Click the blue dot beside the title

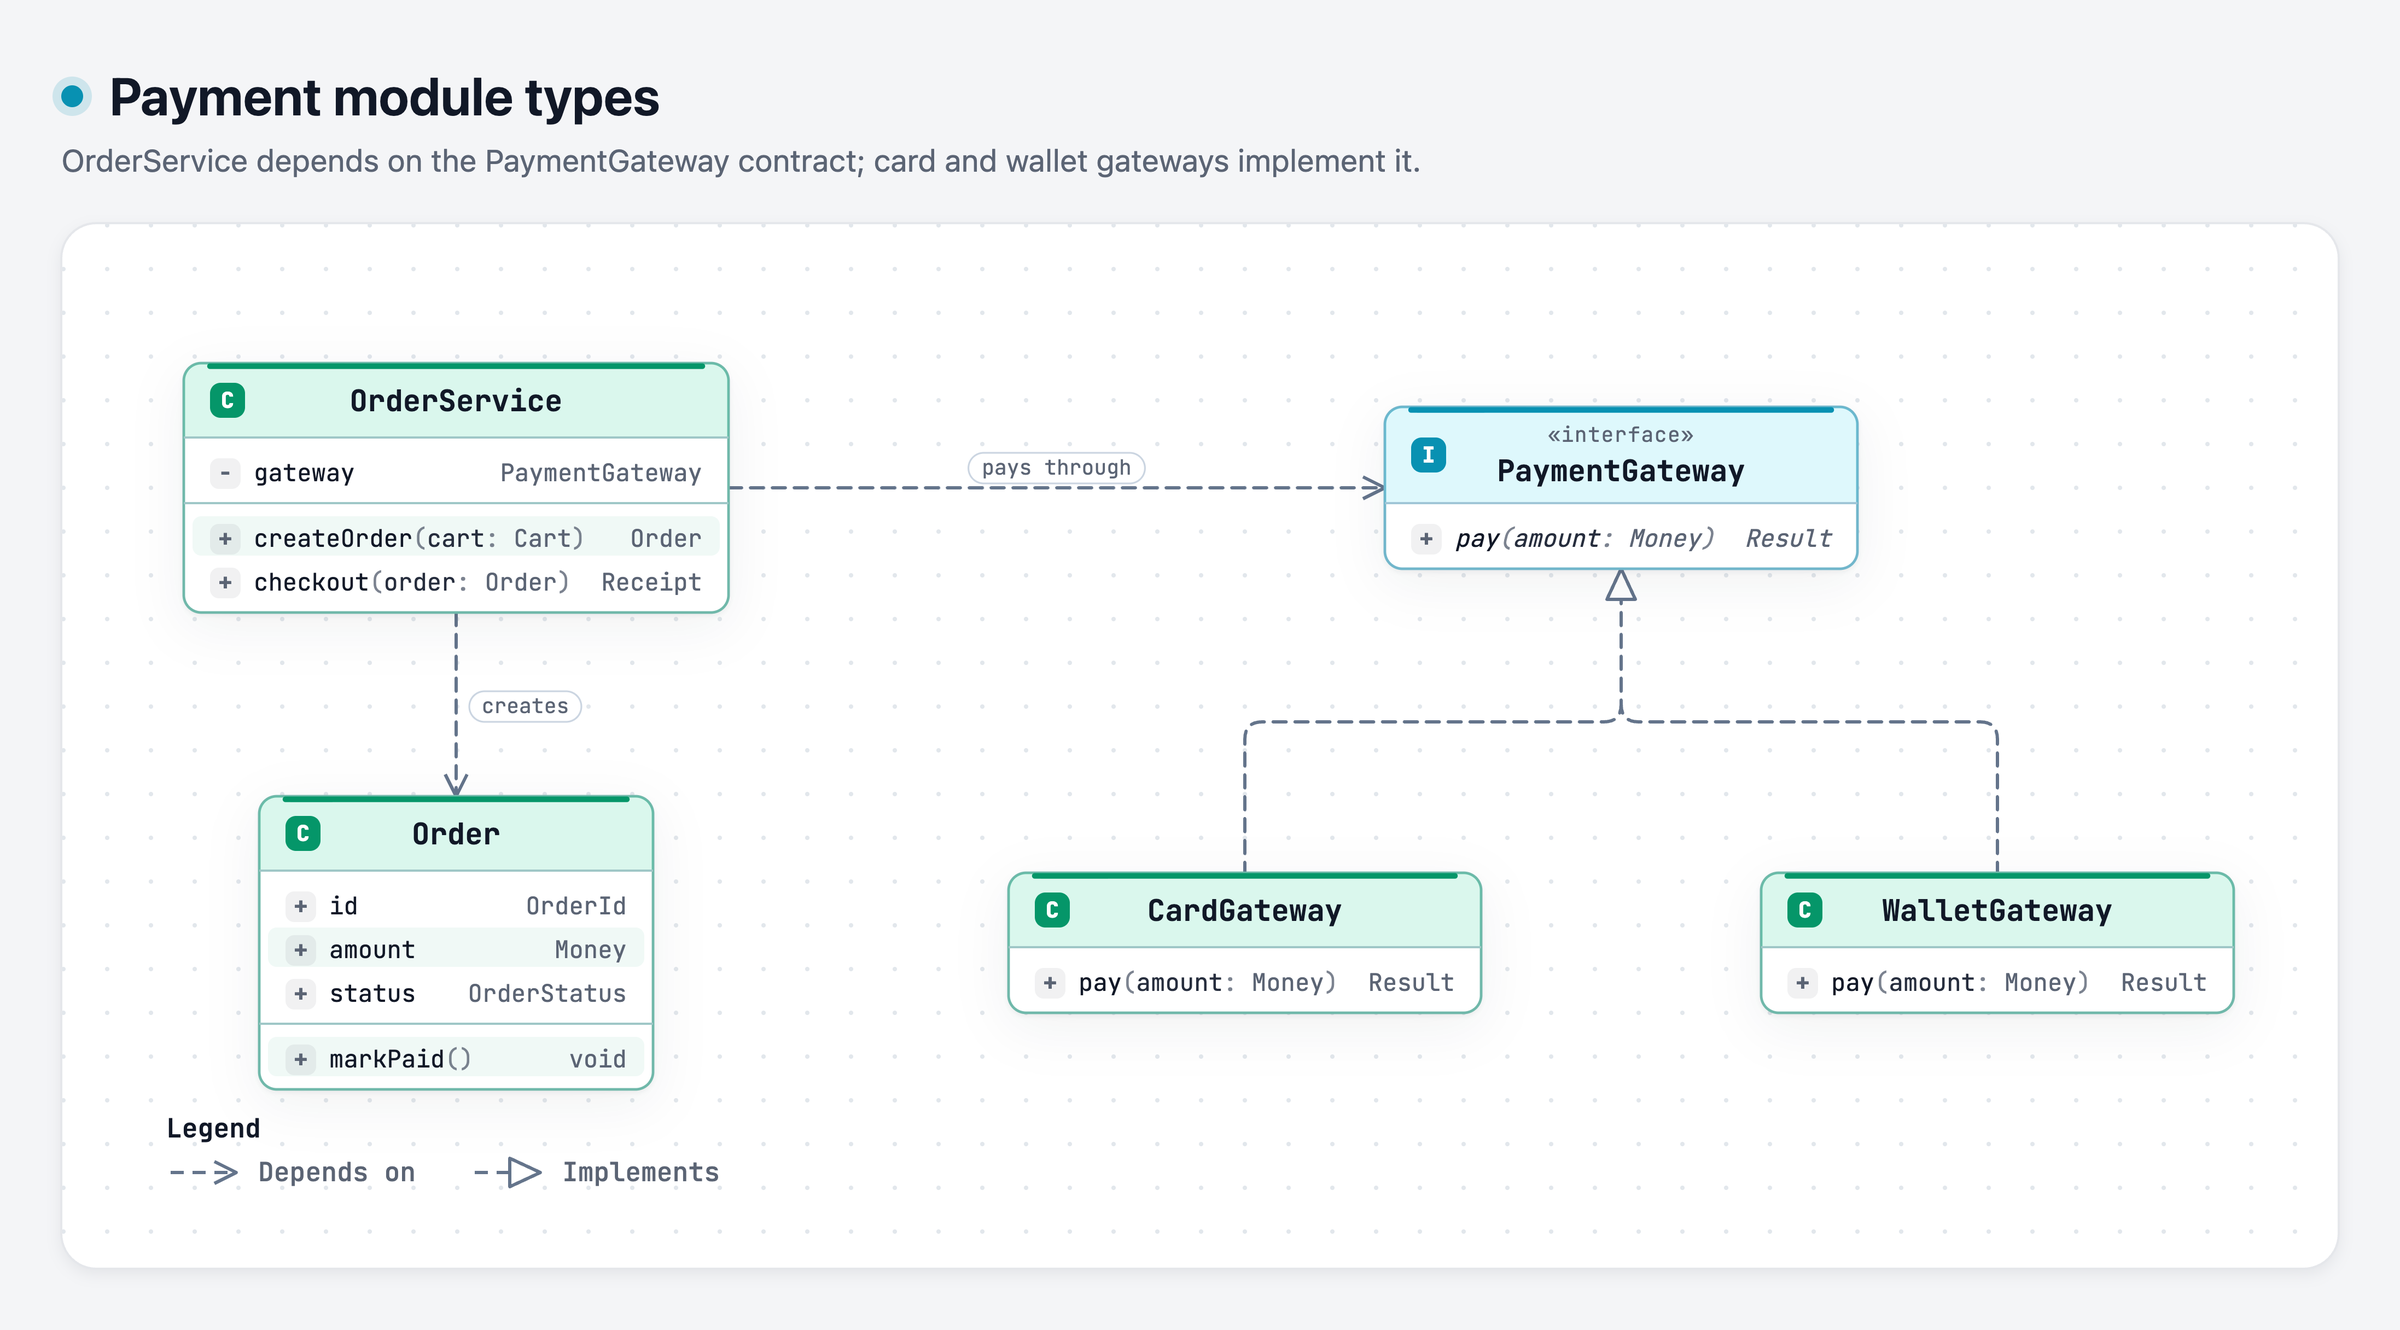point(72,97)
